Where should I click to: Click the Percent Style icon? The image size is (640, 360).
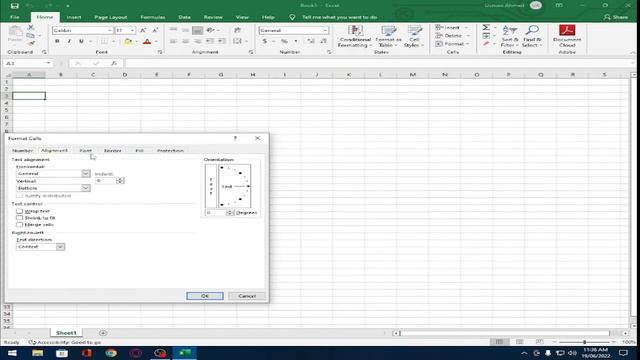pyautogui.click(x=284, y=41)
